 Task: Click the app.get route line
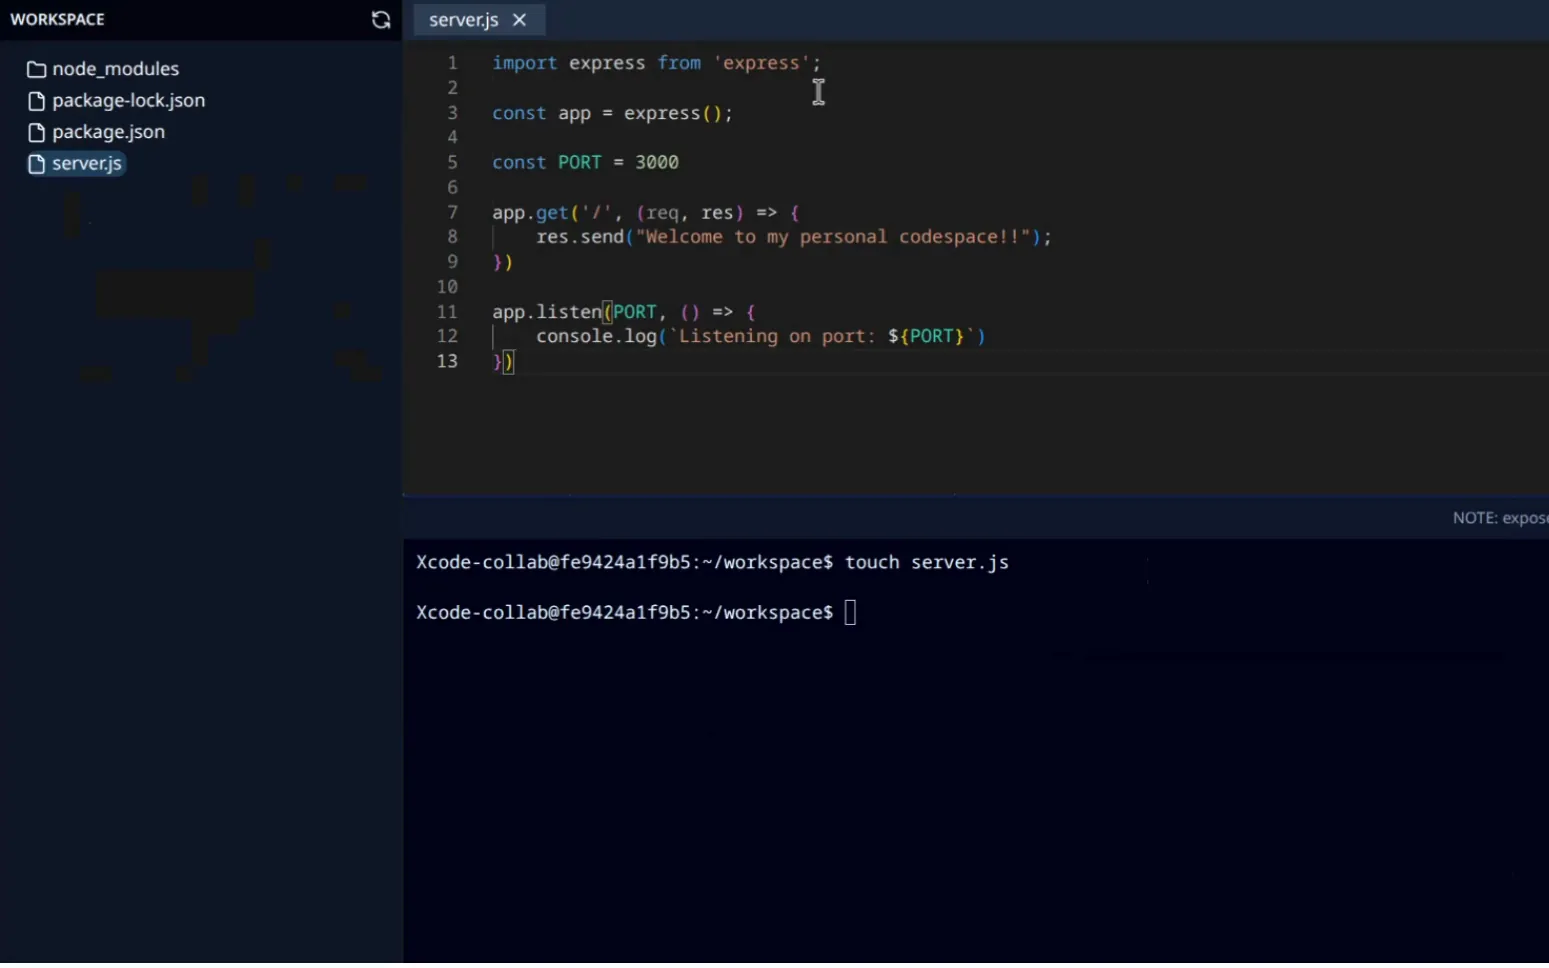tap(645, 212)
